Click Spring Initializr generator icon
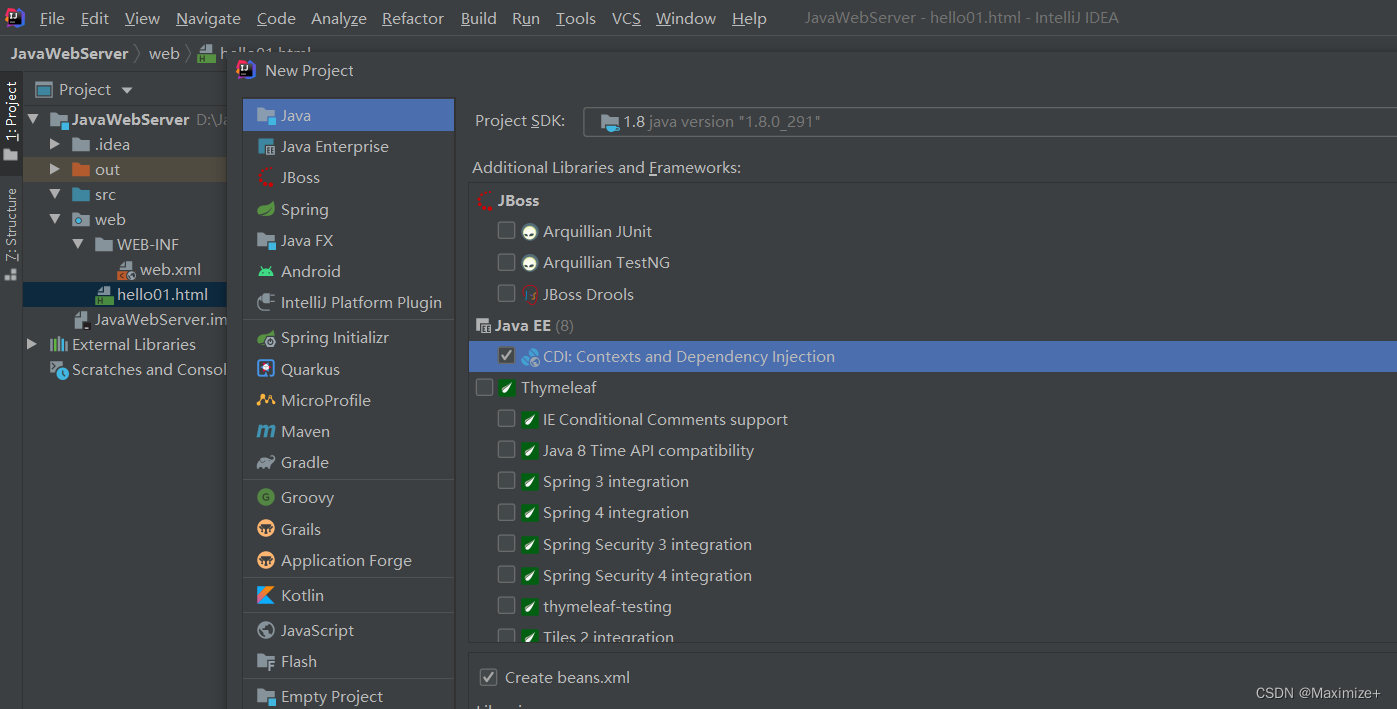Screen dimensions: 1397x709 click(x=266, y=338)
